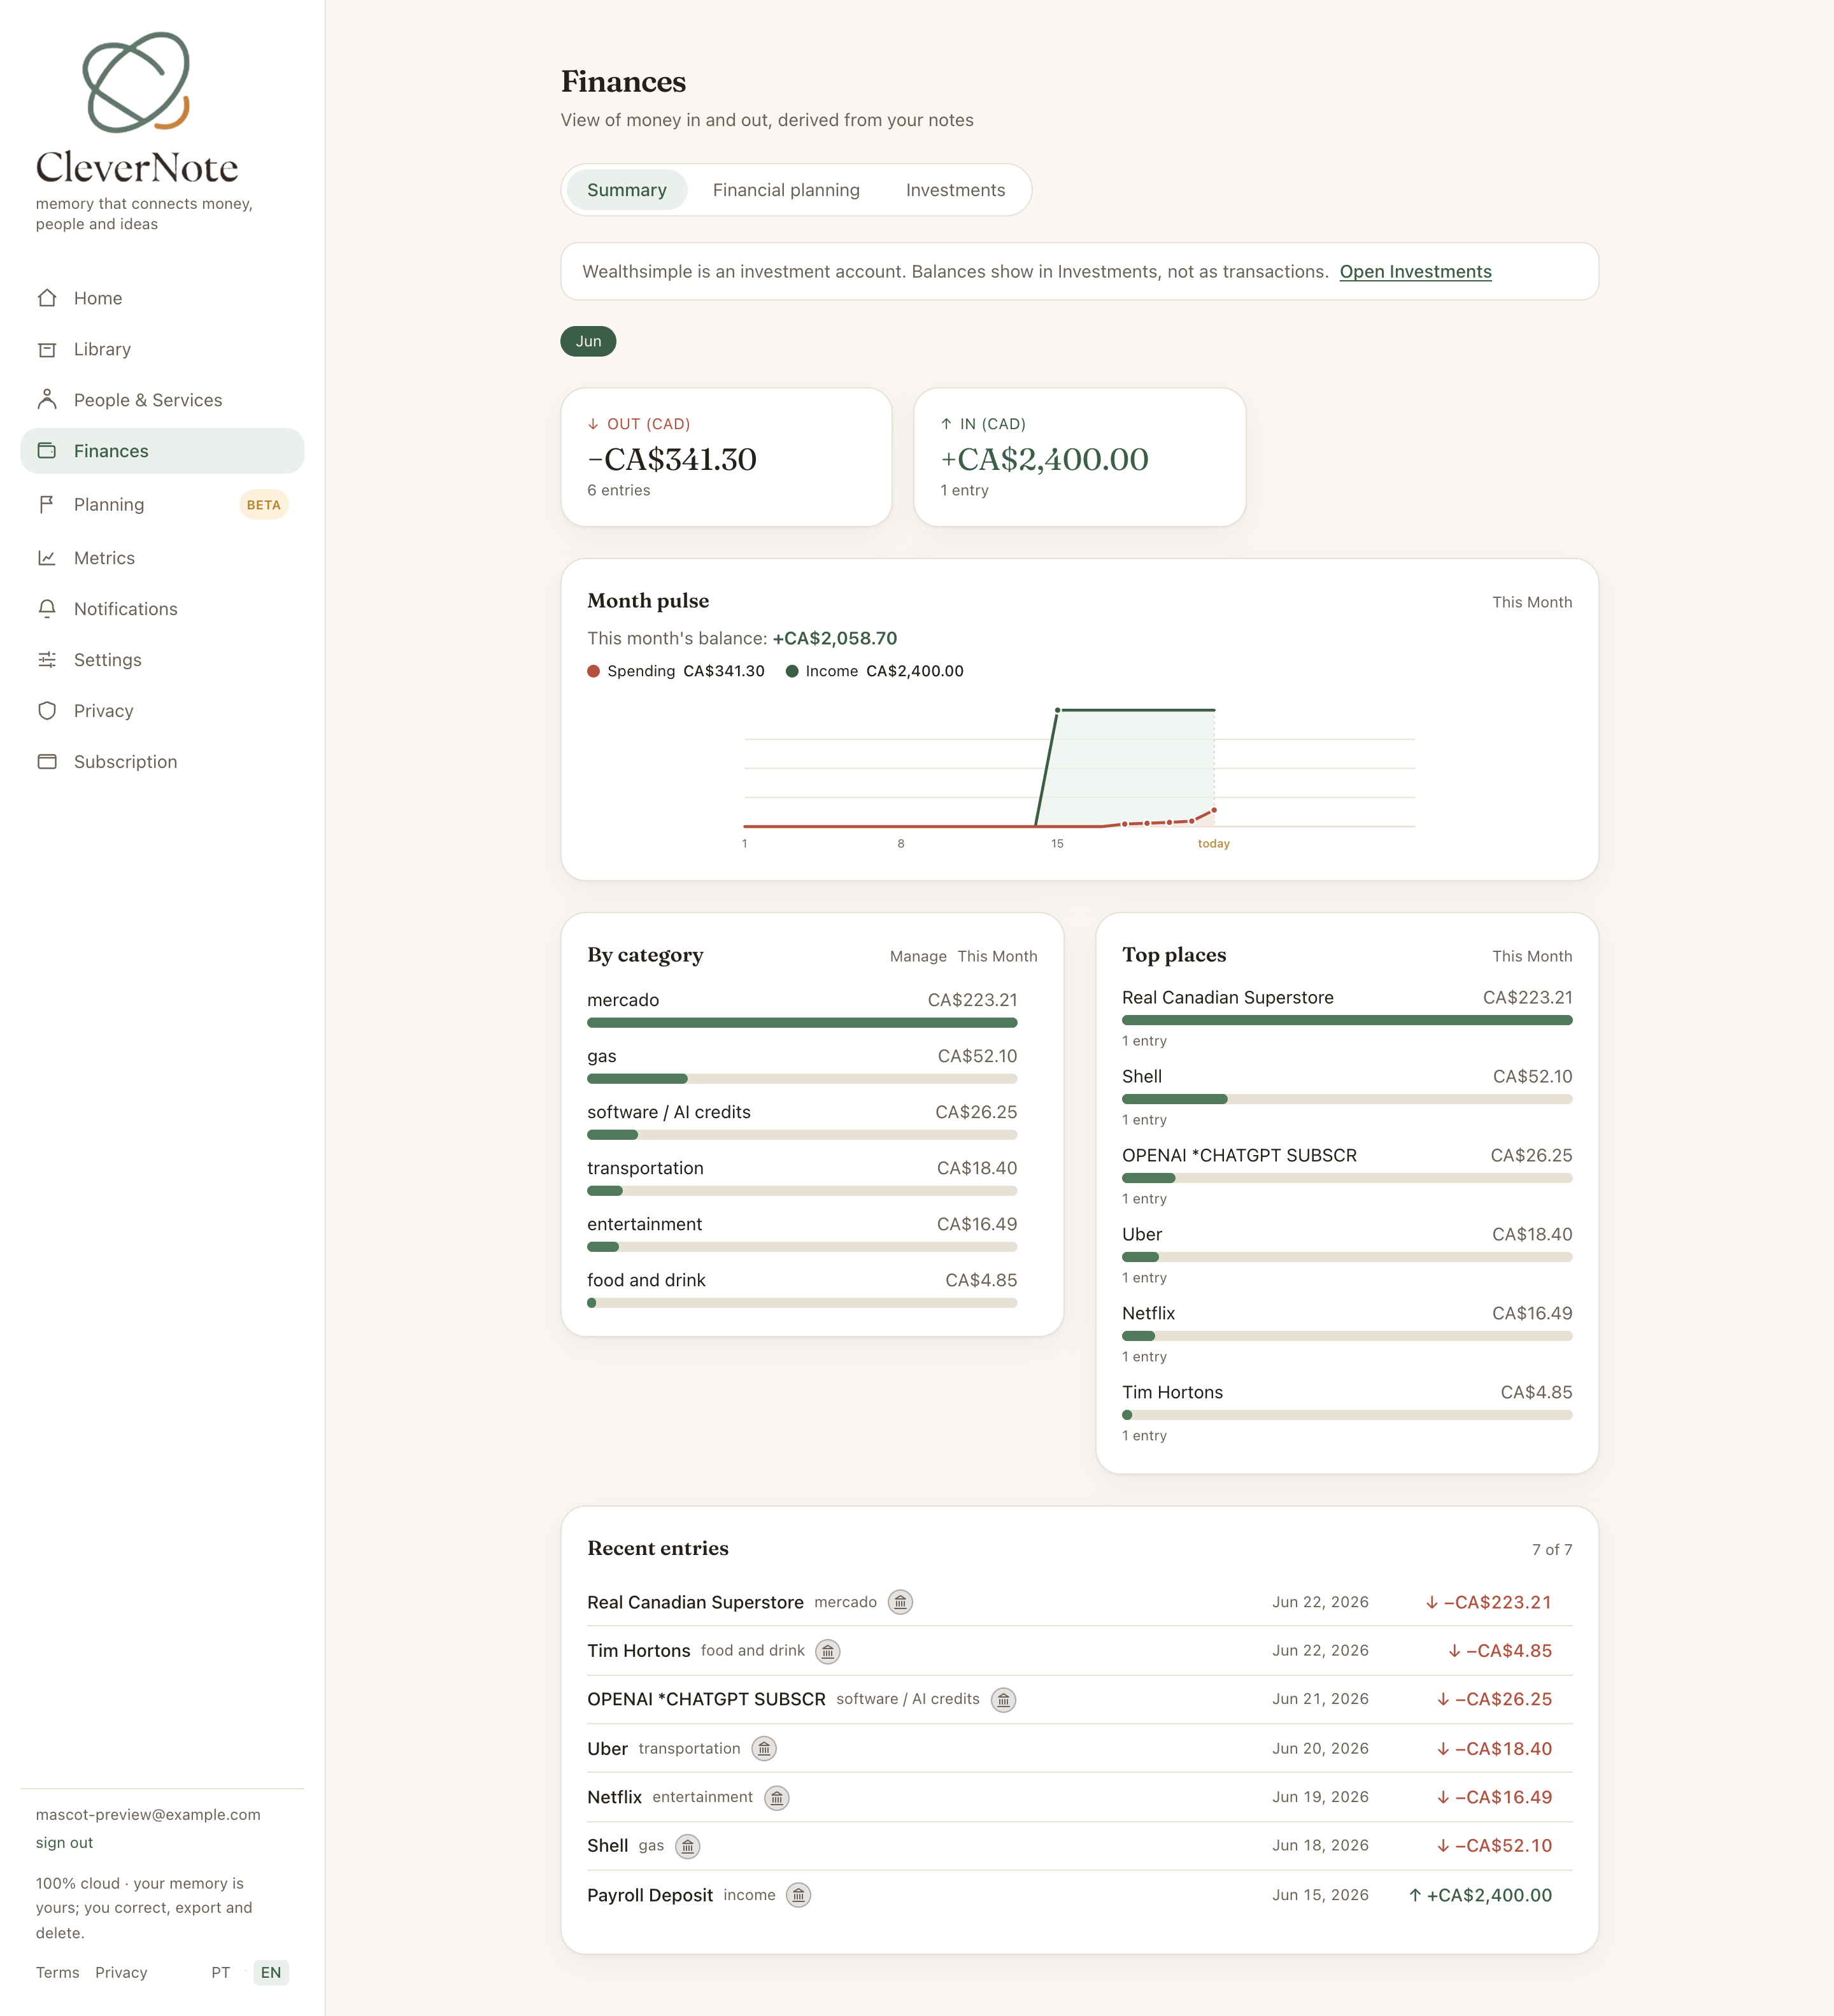Open This Month filter in Top places

tap(1532, 957)
